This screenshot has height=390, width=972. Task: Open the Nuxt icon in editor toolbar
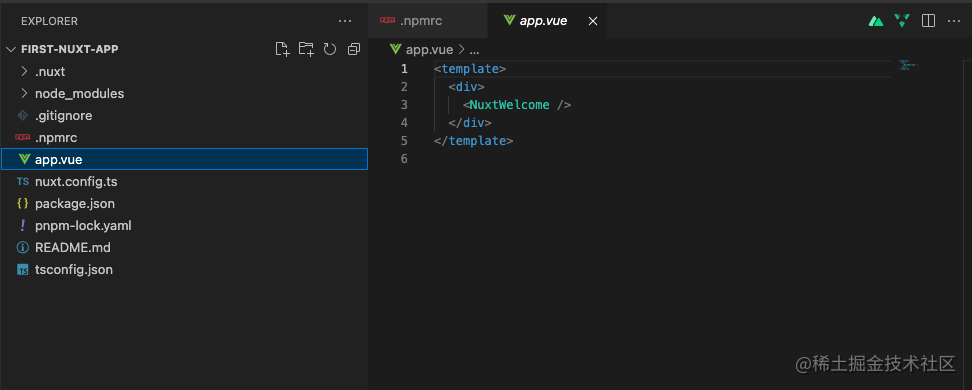(876, 21)
